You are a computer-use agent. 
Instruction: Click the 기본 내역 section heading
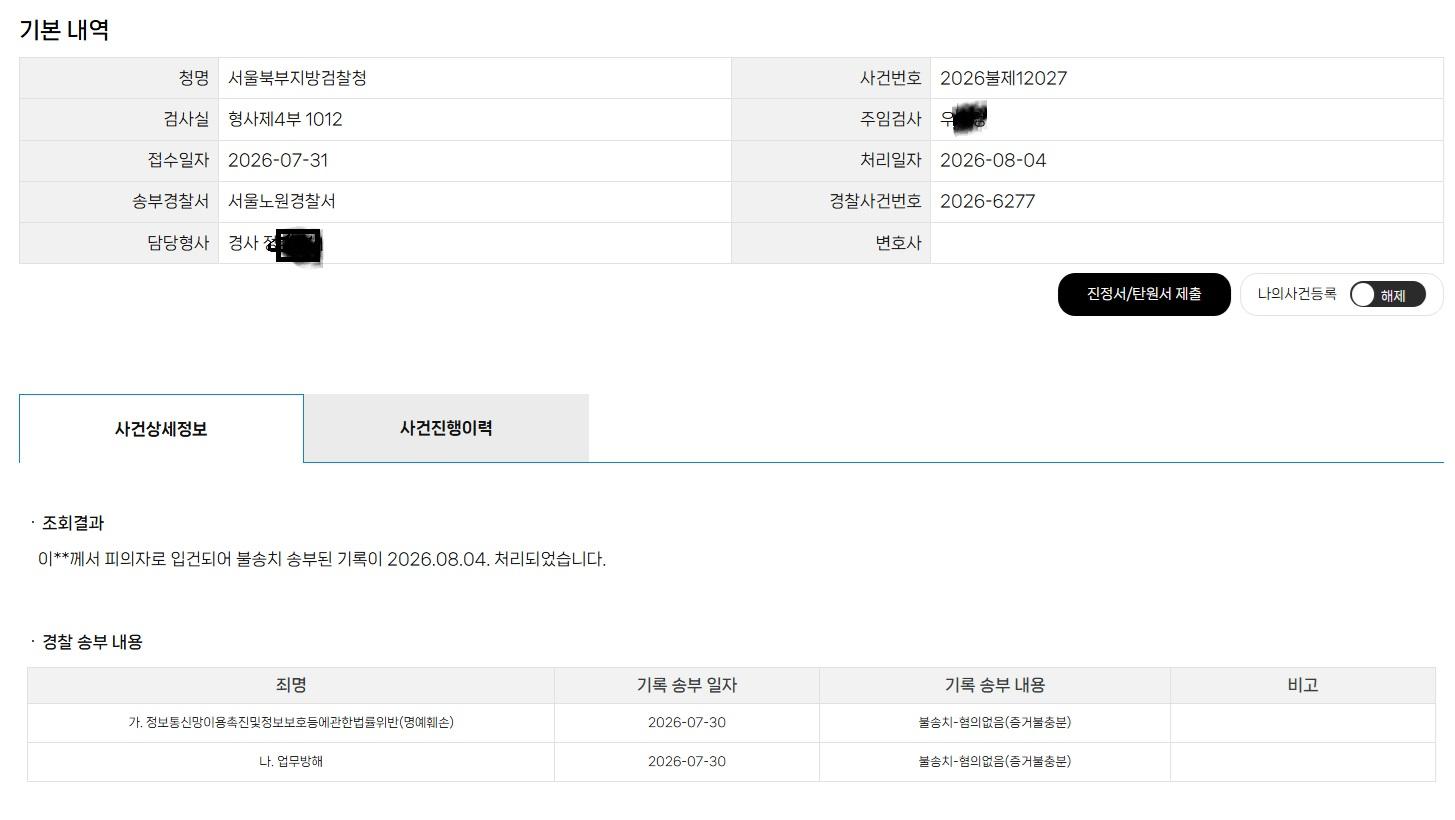coord(64,30)
